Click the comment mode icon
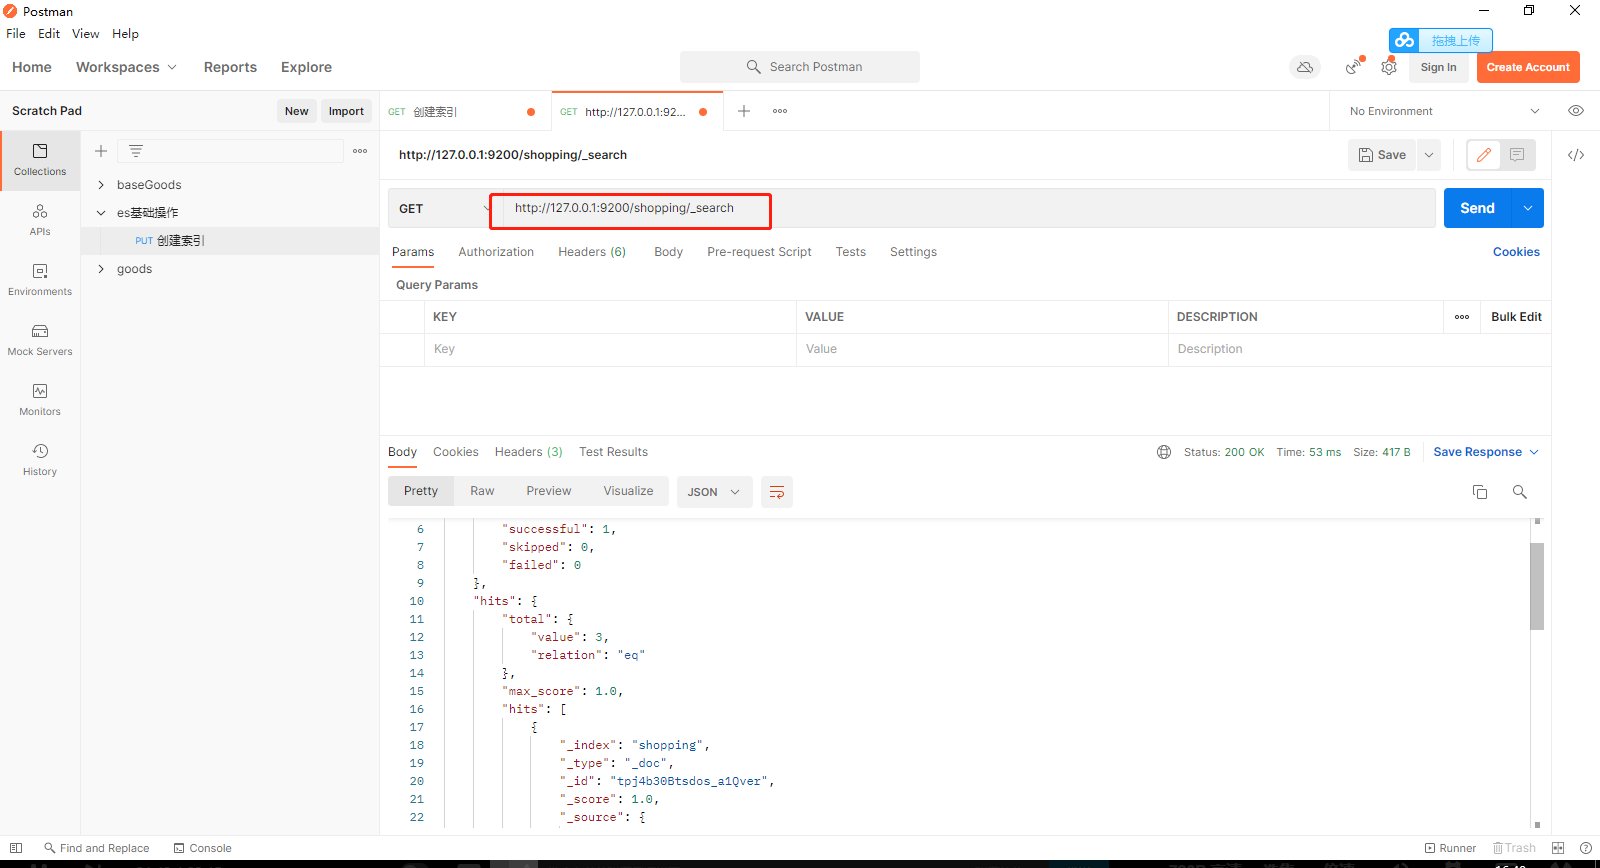 pos(1517,155)
